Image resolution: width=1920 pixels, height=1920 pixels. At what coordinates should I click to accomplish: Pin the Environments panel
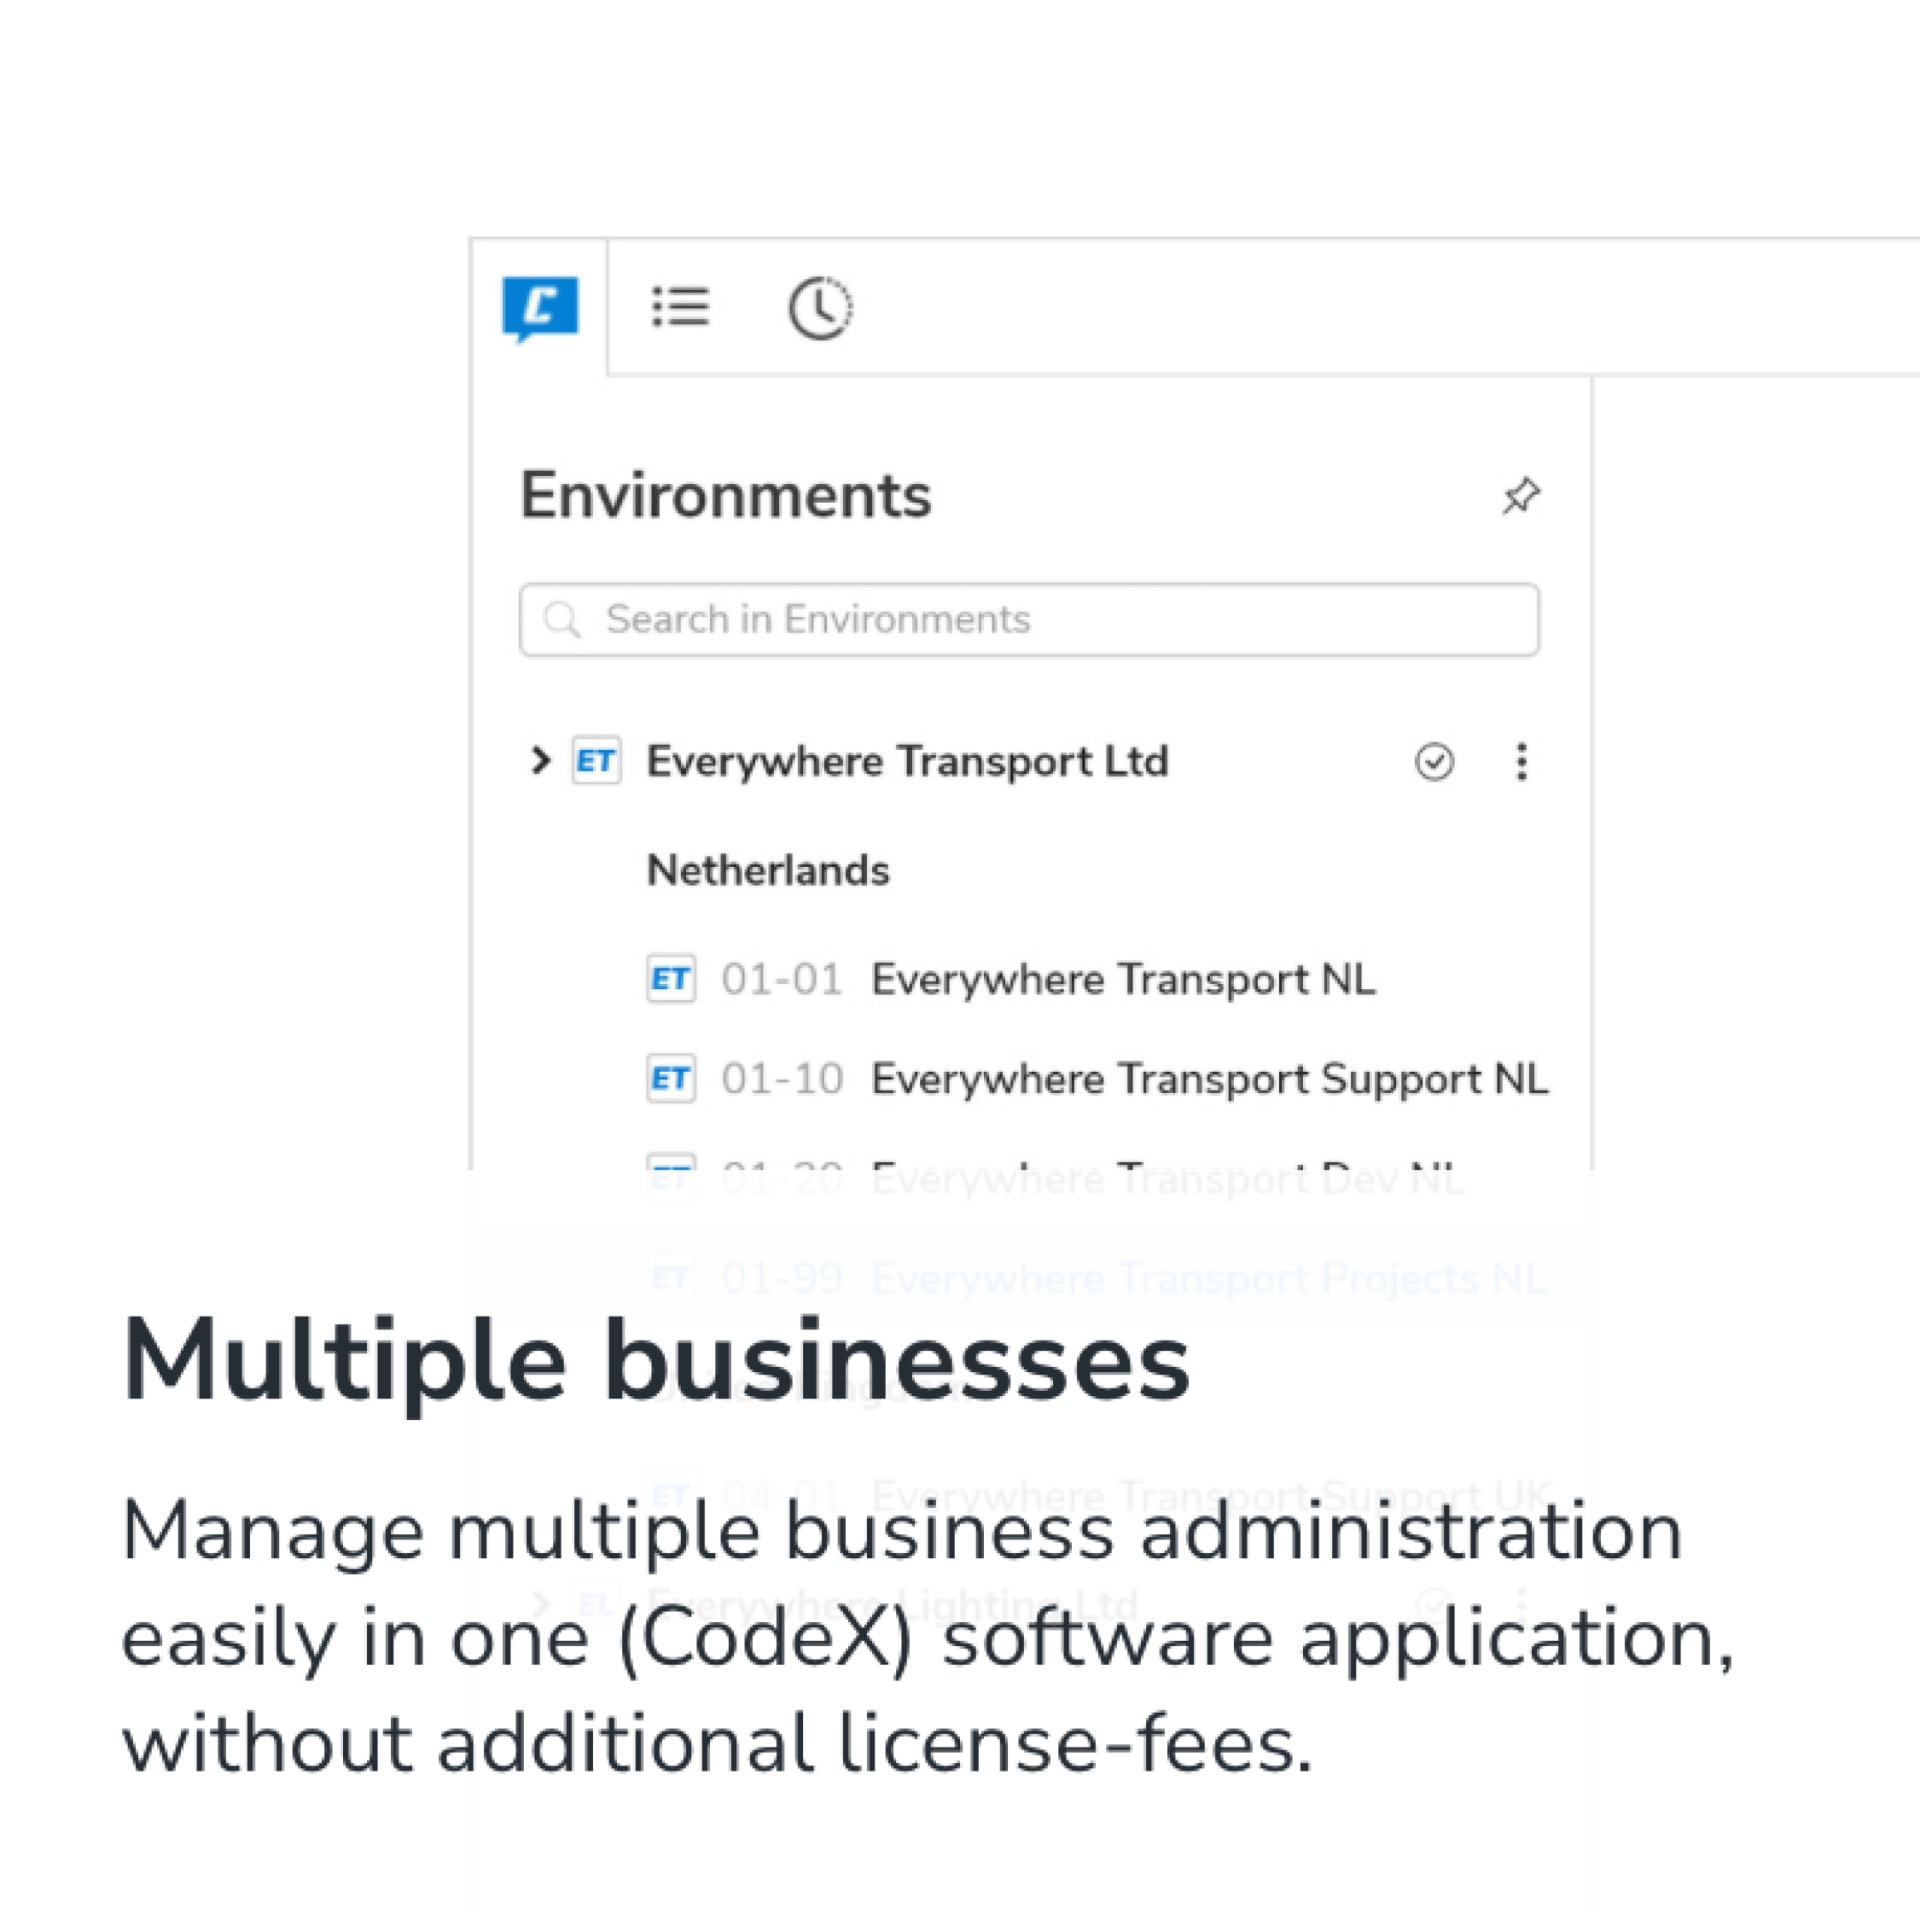pyautogui.click(x=1521, y=496)
